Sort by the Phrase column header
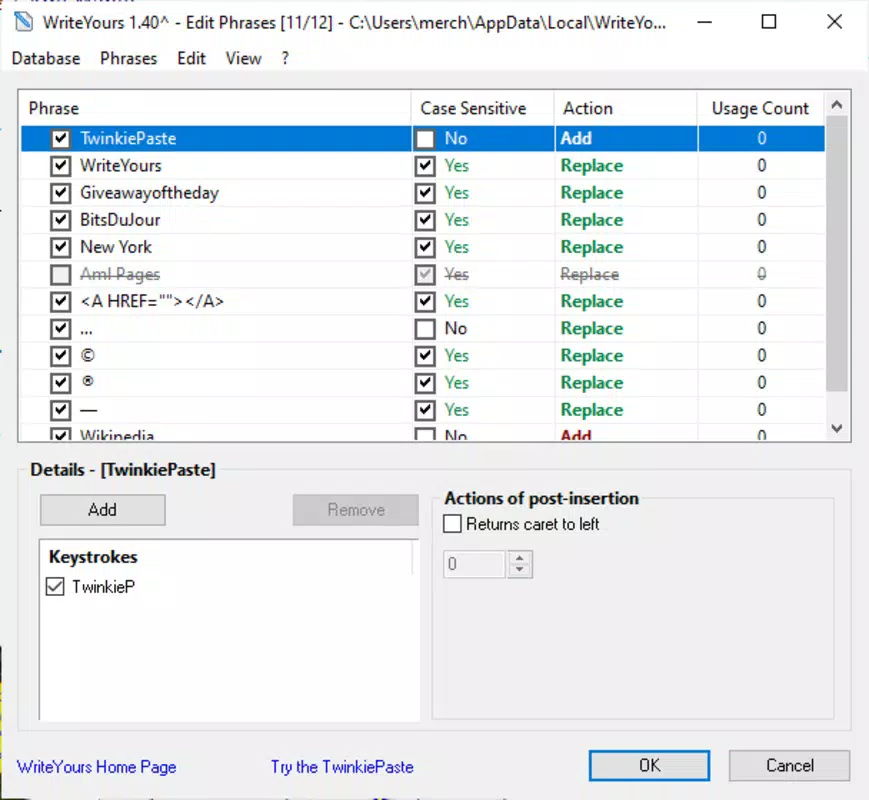 (x=216, y=108)
